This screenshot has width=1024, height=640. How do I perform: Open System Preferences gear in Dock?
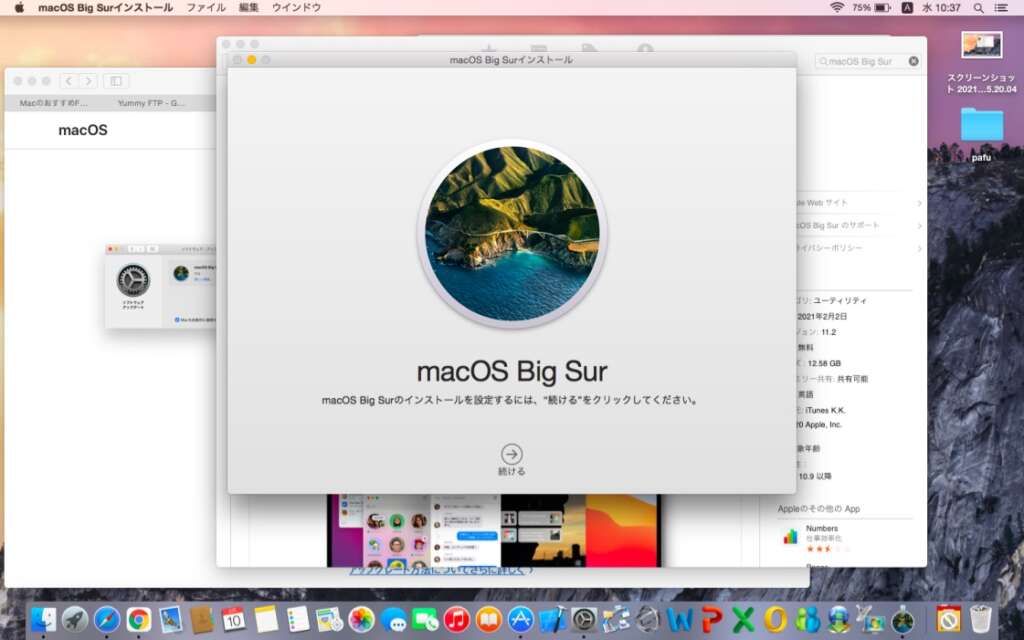[584, 619]
